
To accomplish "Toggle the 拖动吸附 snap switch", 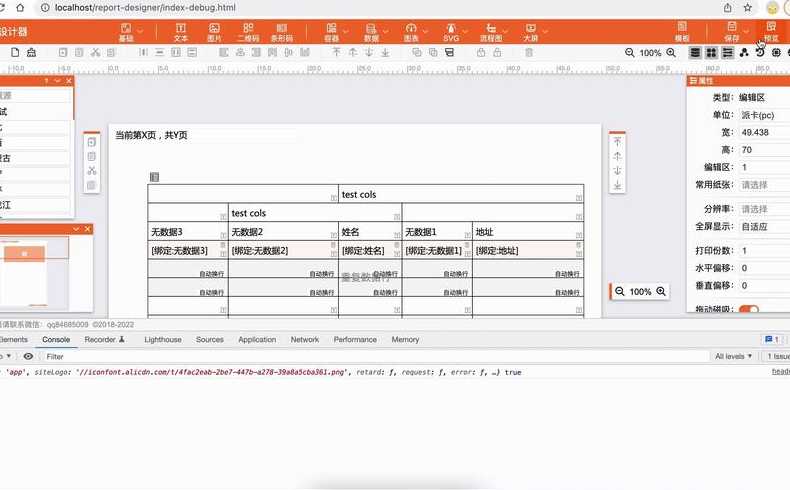I will (749, 309).
